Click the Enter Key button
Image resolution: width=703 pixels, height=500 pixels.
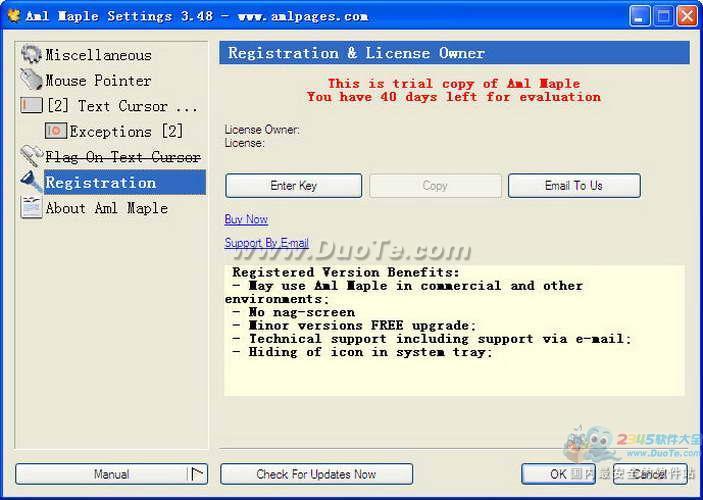[x=294, y=186]
